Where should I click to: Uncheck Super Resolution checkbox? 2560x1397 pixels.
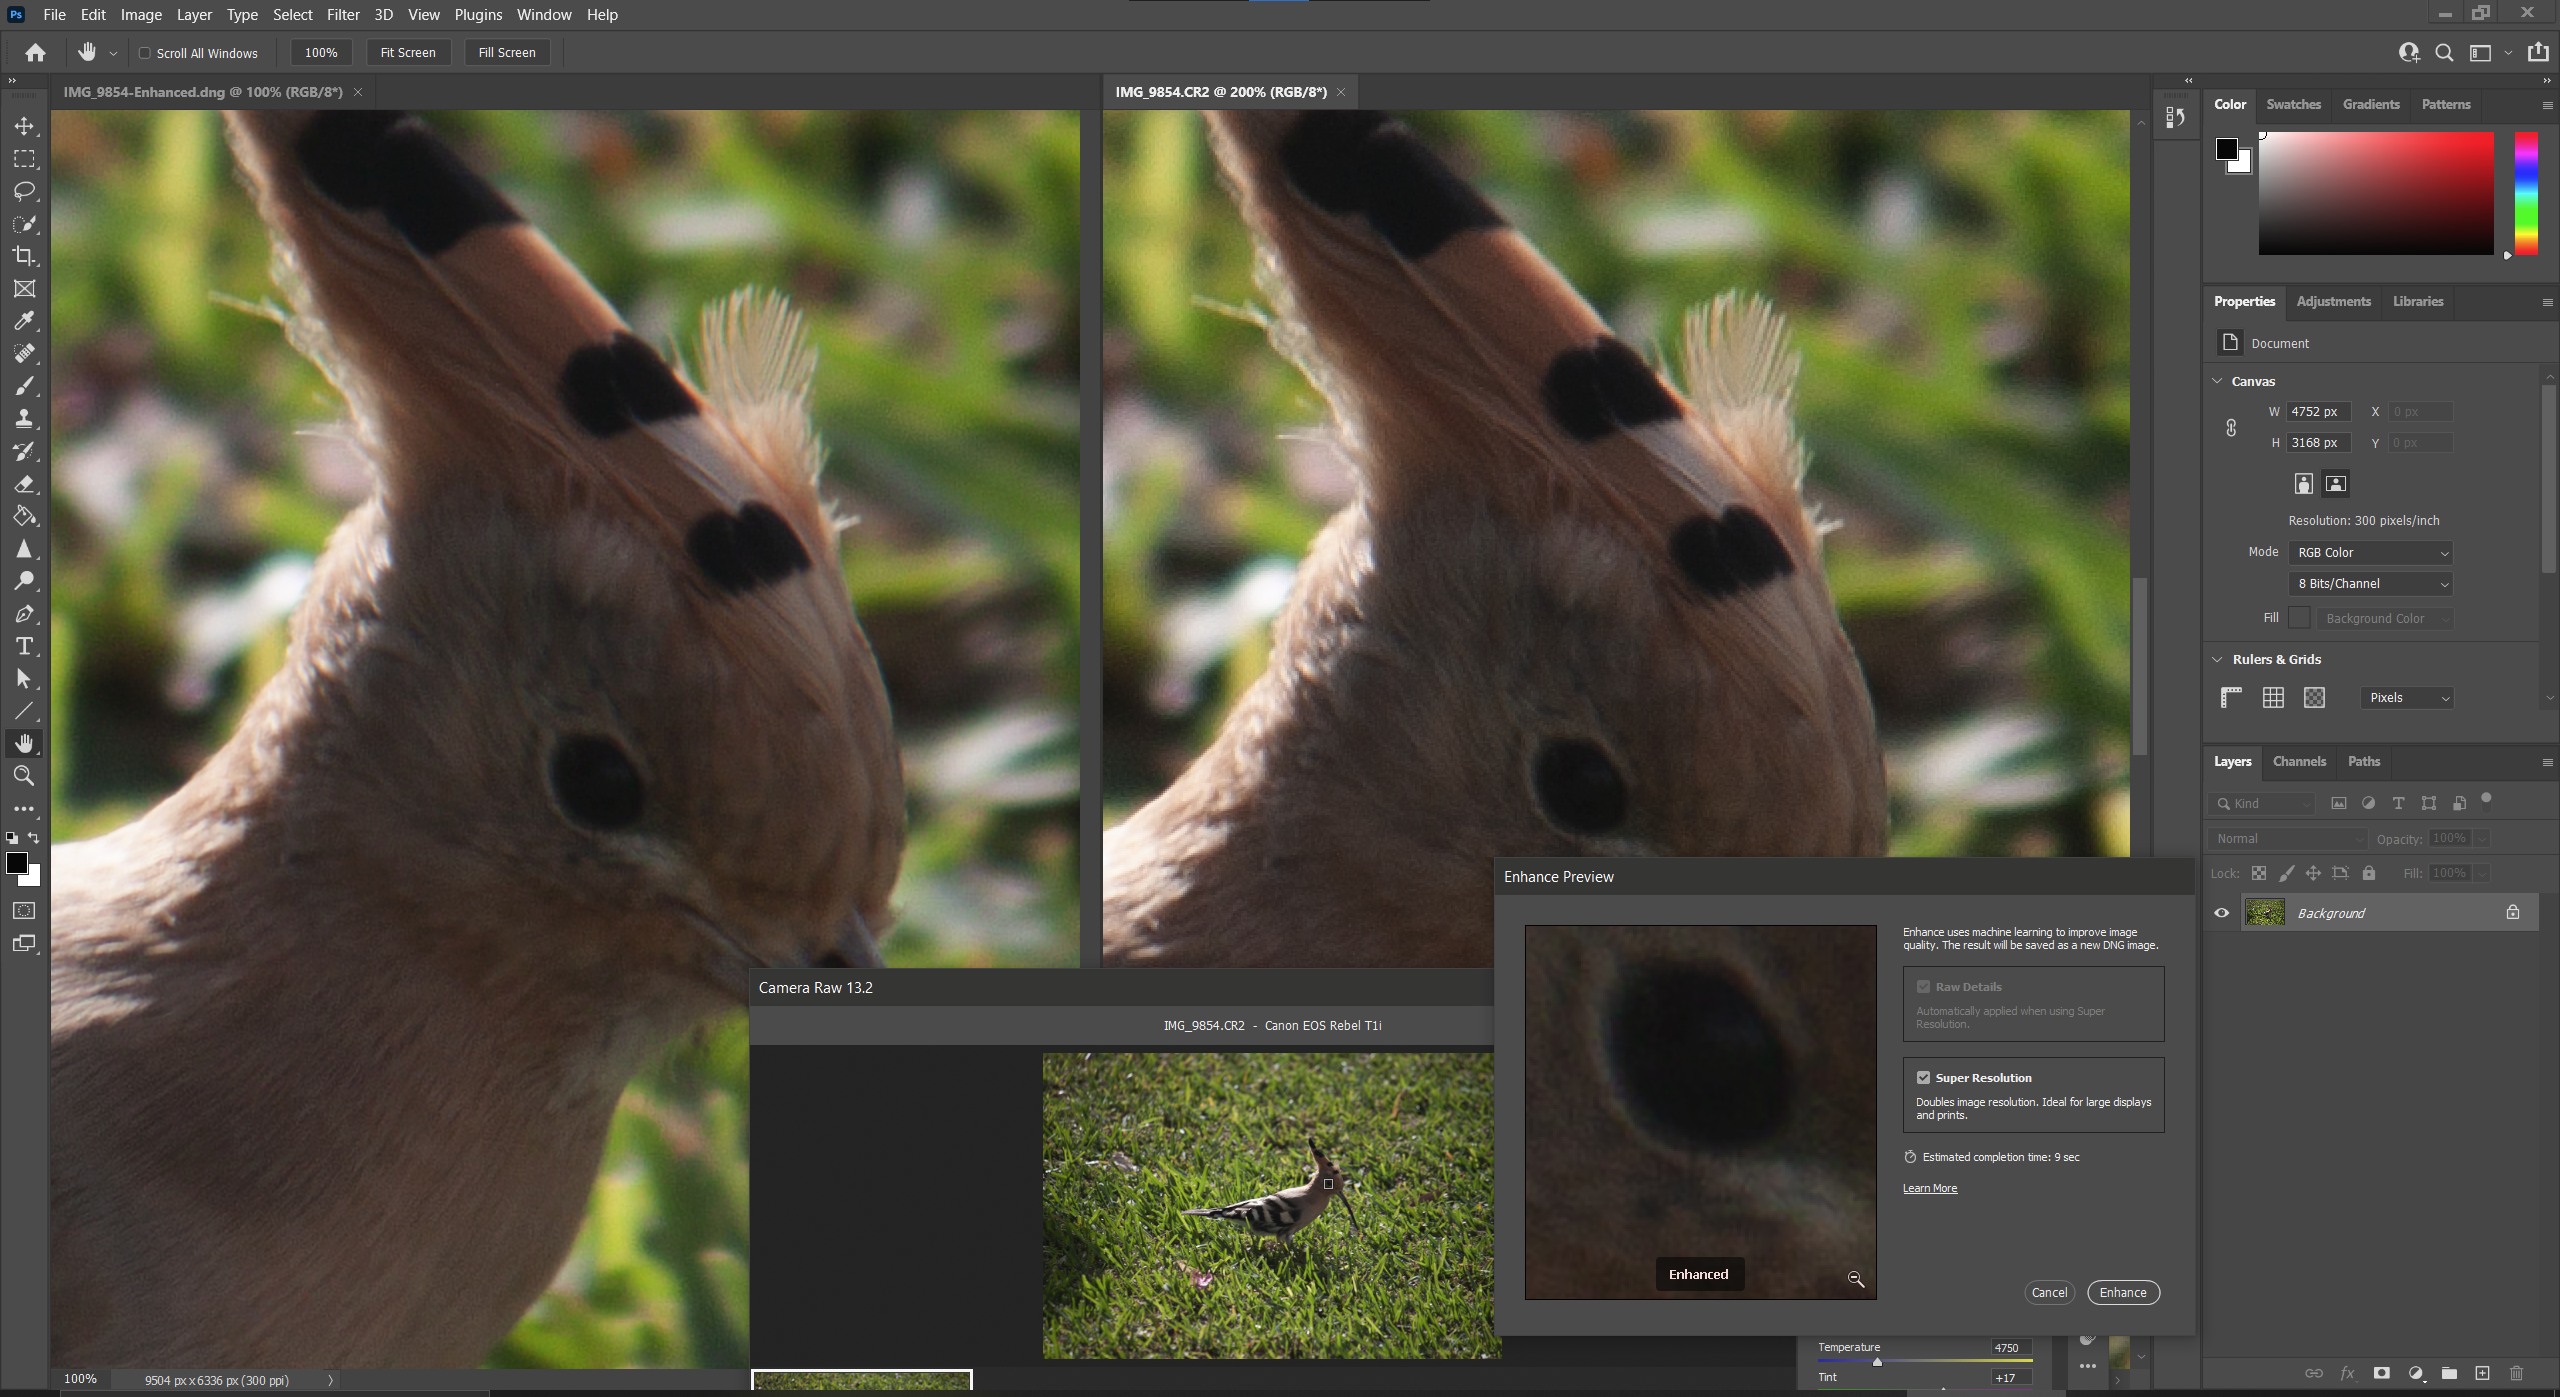tap(1923, 1077)
